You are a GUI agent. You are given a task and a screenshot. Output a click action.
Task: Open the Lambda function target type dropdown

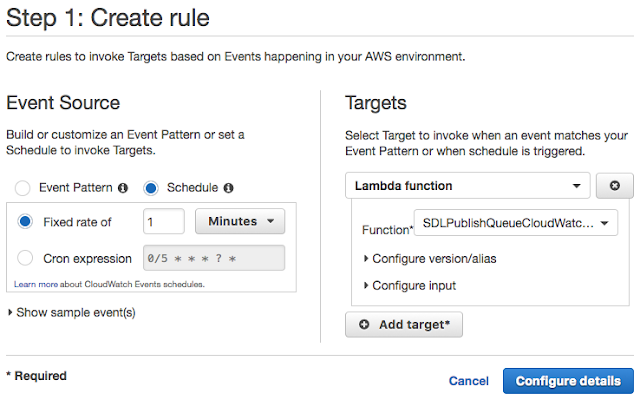click(467, 186)
